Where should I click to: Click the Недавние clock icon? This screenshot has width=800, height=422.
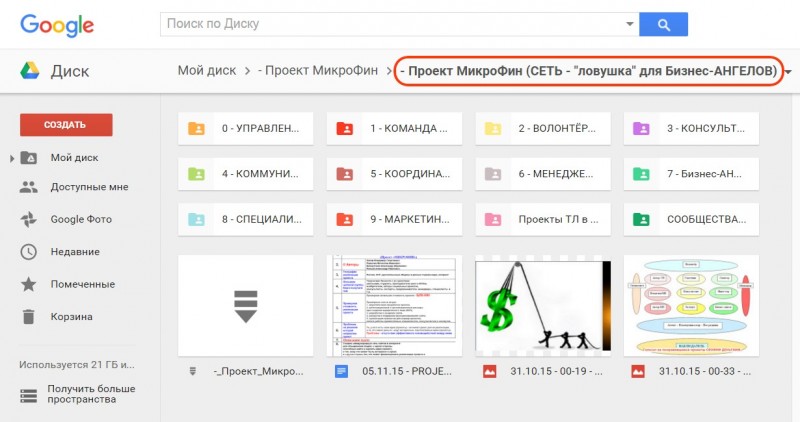[29, 252]
